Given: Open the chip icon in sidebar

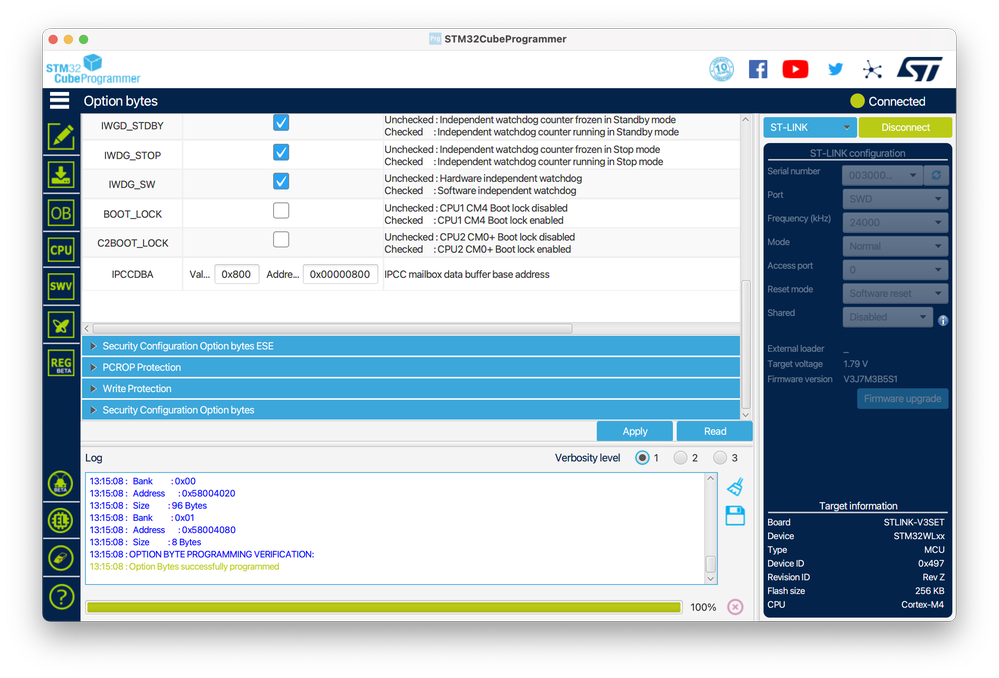Looking at the screenshot, I should pos(61,521).
